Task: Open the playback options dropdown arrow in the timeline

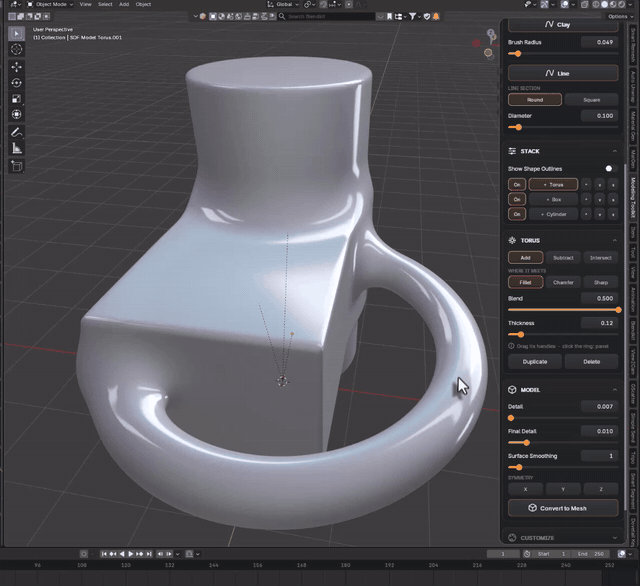Action: click(x=178, y=554)
